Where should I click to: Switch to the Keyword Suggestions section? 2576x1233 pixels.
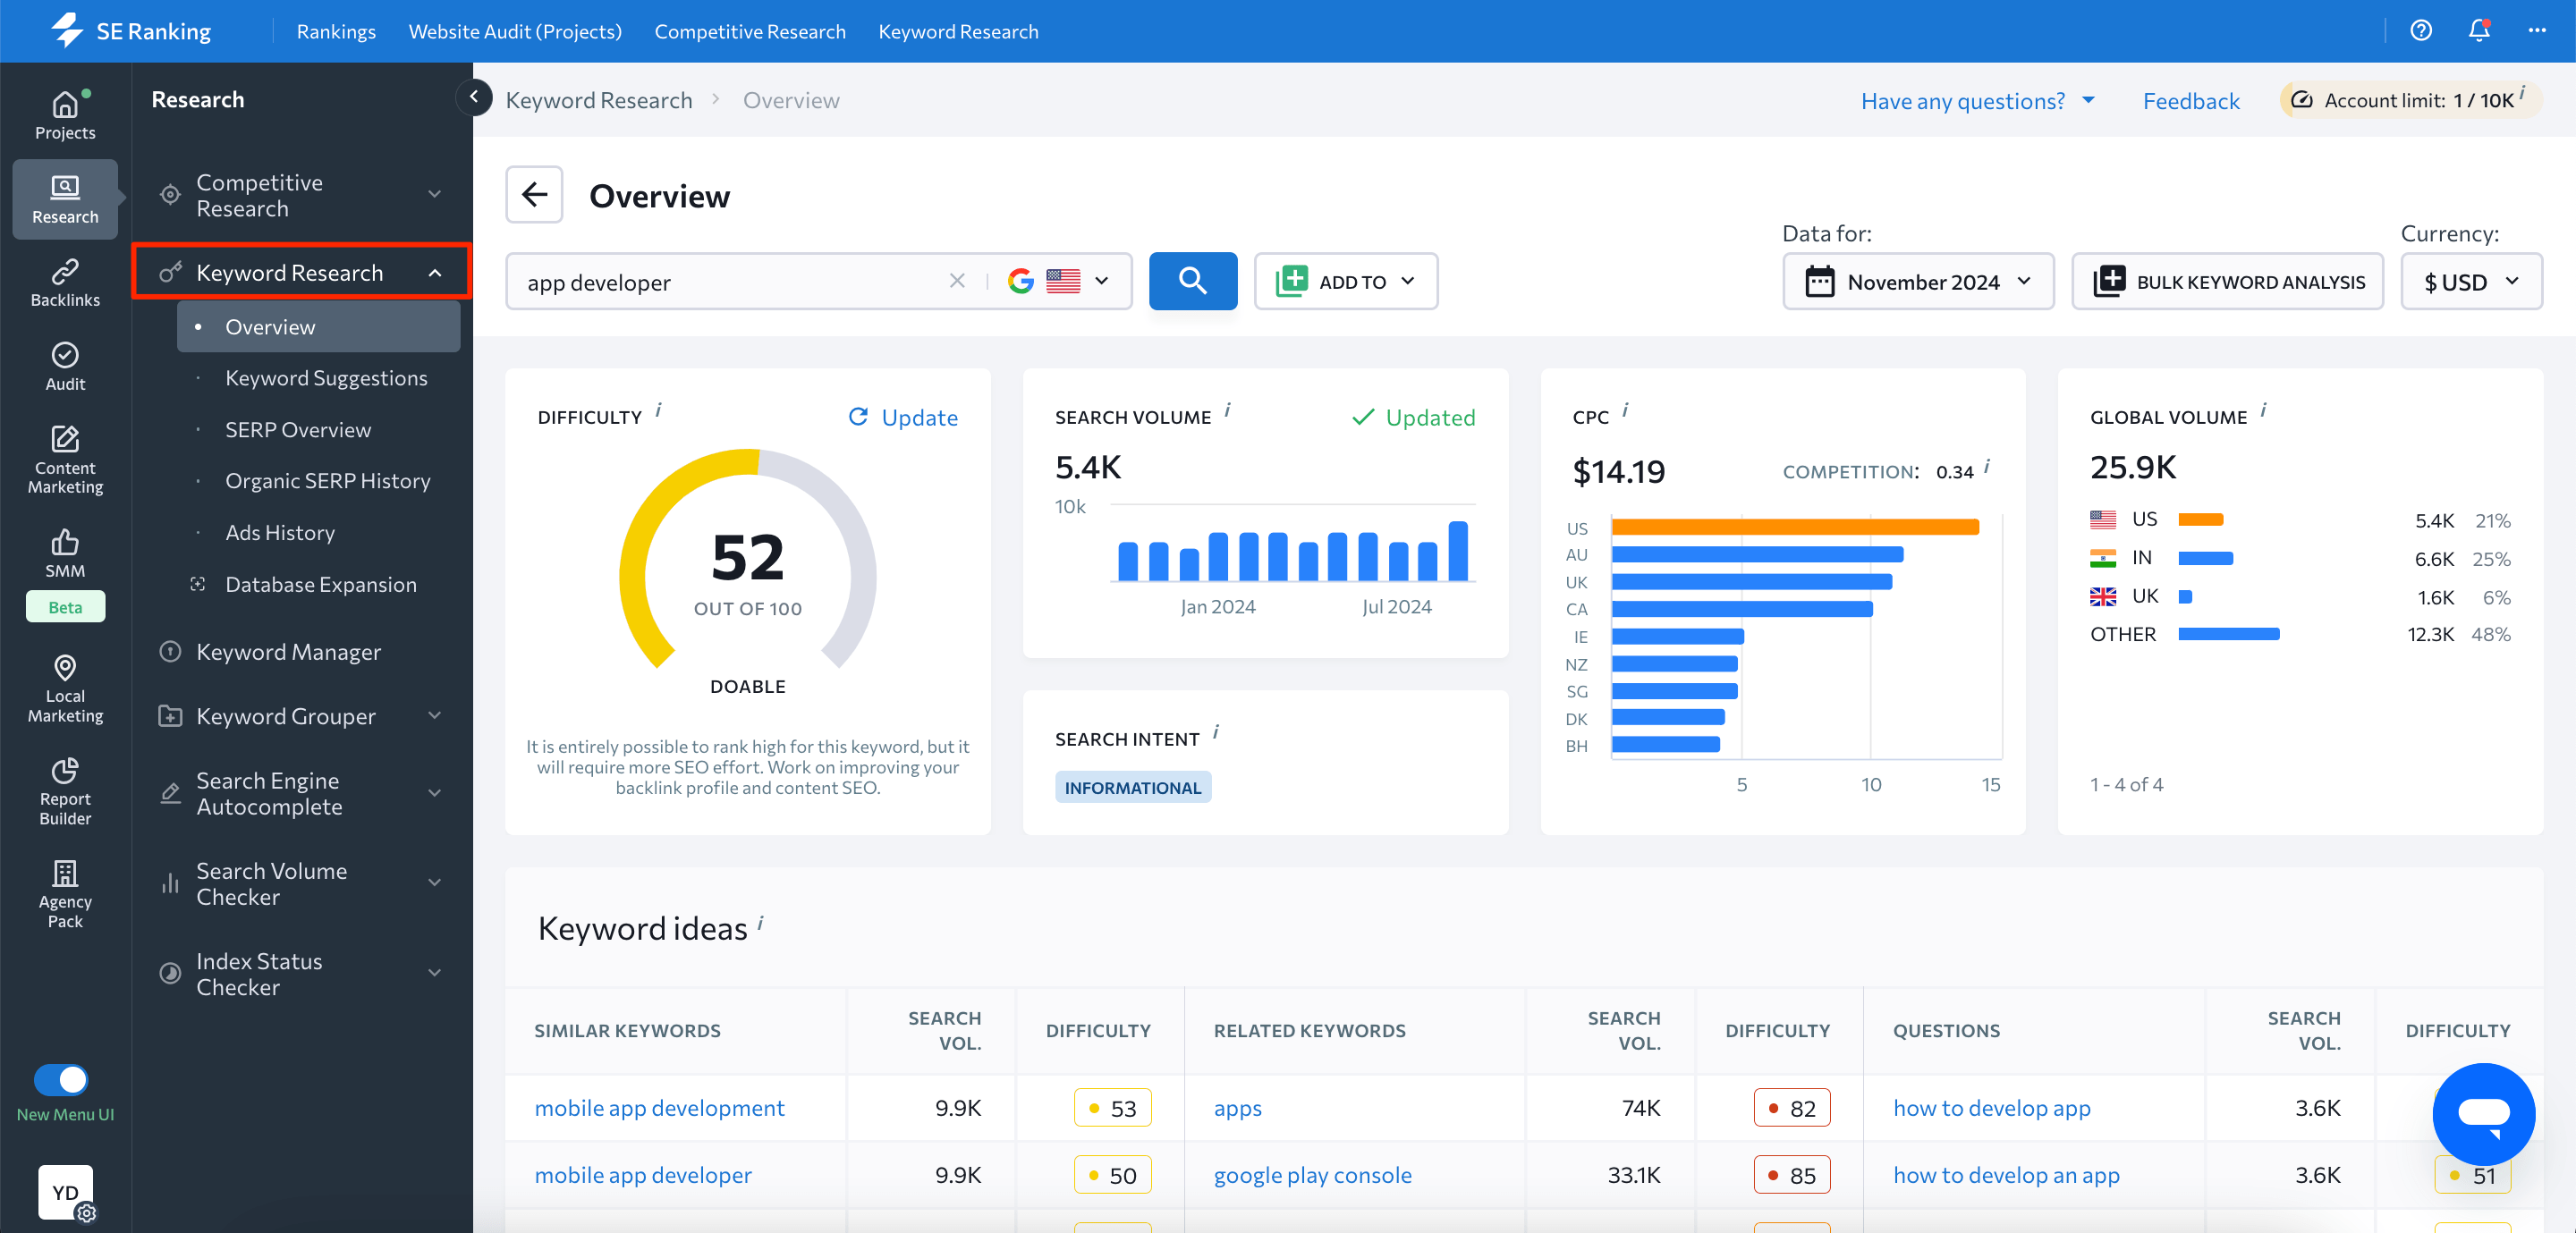point(326,378)
